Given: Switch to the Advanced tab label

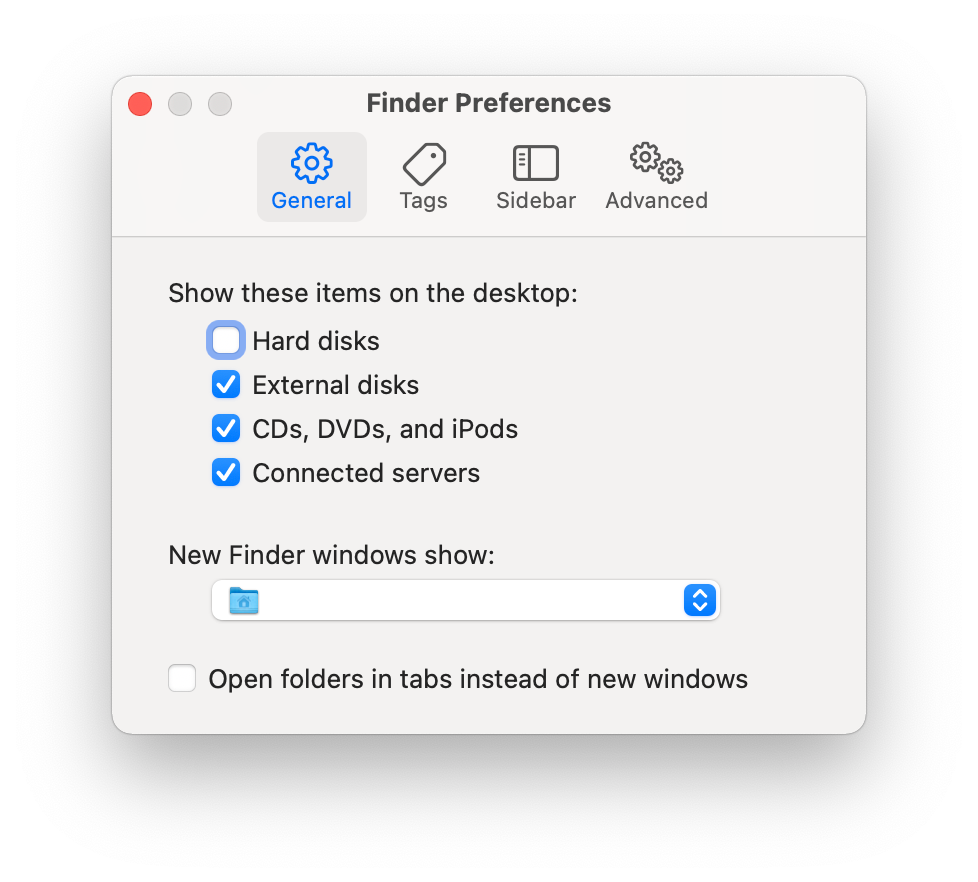Looking at the screenshot, I should pyautogui.click(x=657, y=201).
